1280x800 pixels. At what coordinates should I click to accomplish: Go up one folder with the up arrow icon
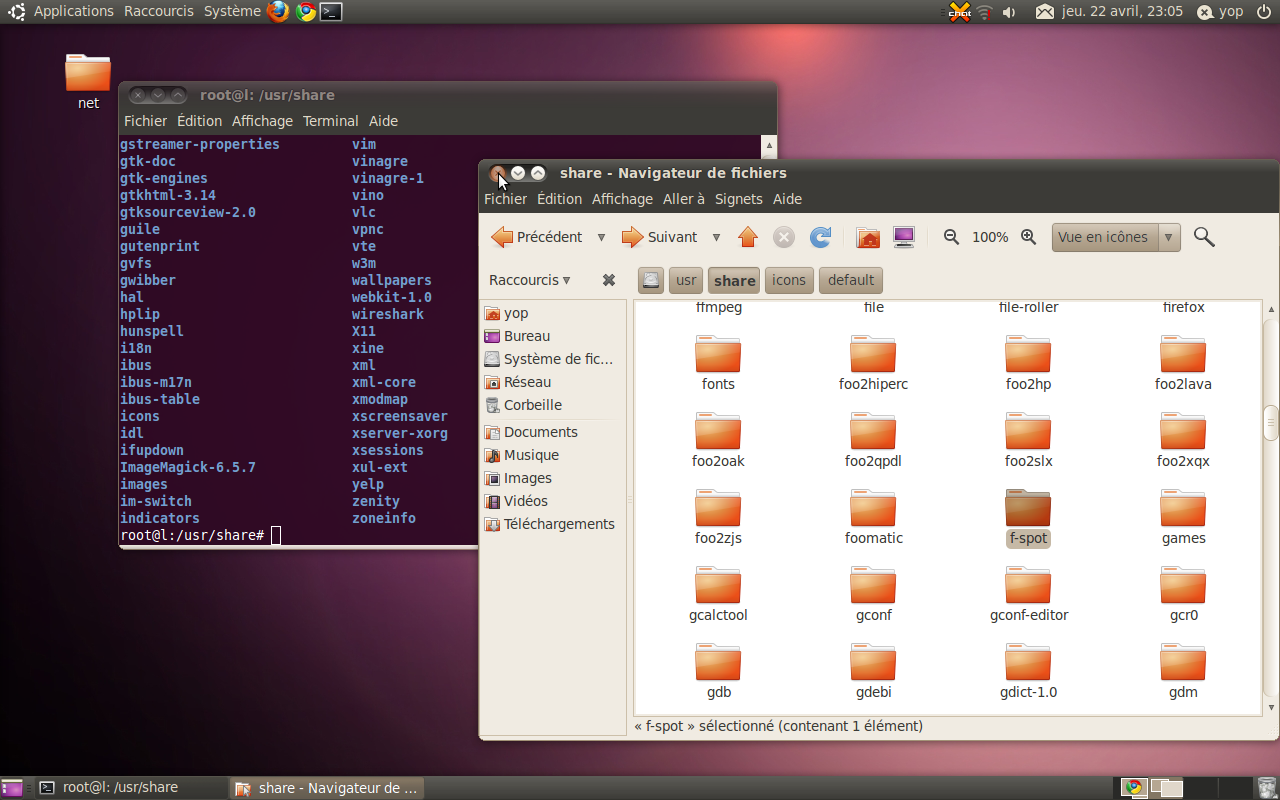748,237
